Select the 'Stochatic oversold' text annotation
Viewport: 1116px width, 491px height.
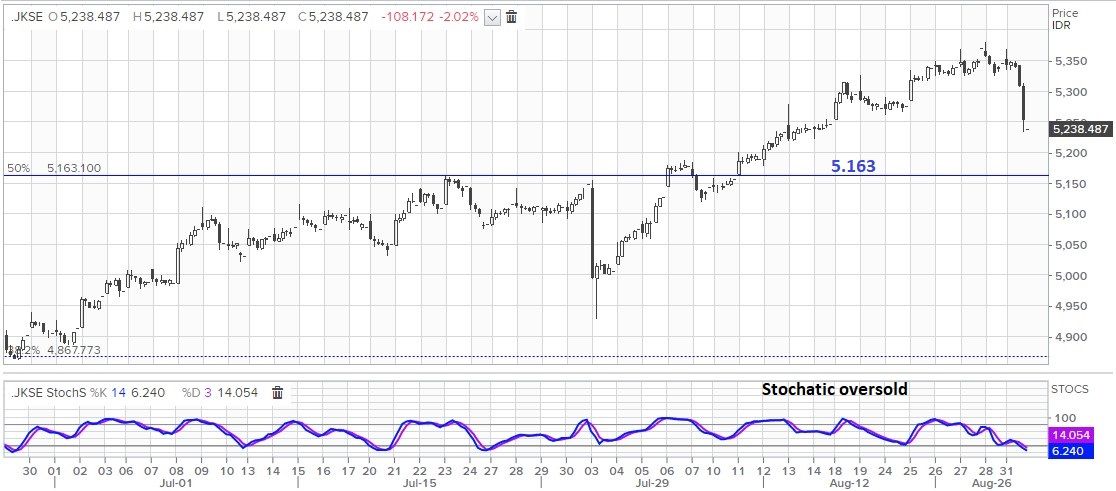click(835, 389)
